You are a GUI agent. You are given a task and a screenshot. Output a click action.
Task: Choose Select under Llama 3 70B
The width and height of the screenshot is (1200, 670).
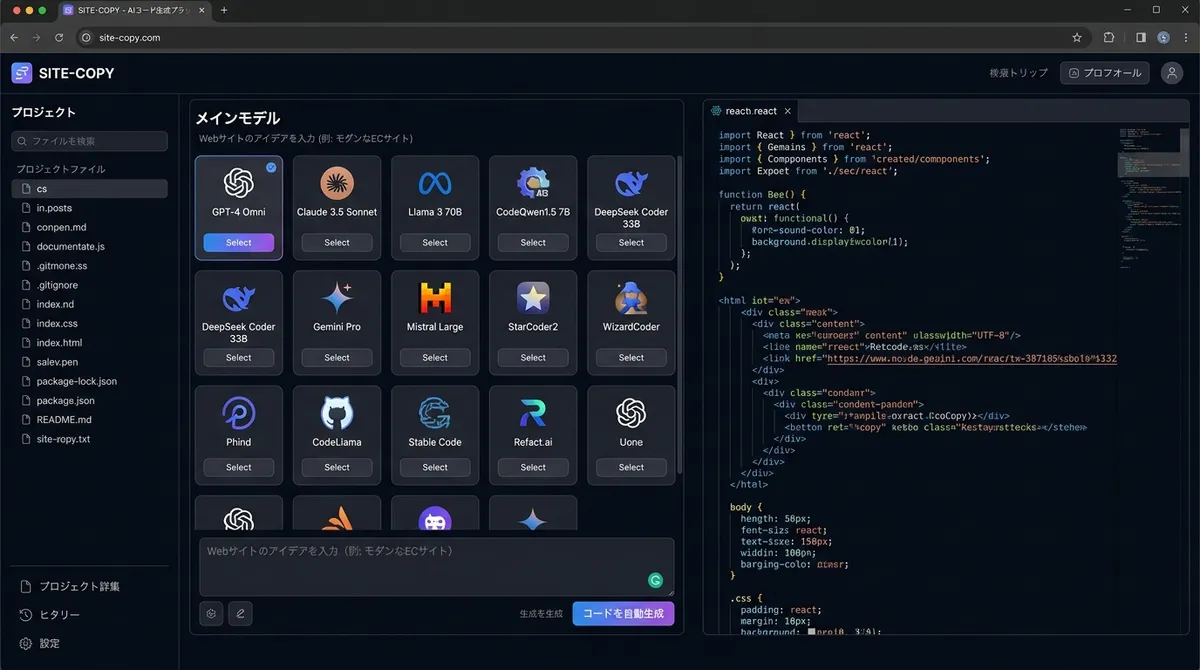pos(435,242)
